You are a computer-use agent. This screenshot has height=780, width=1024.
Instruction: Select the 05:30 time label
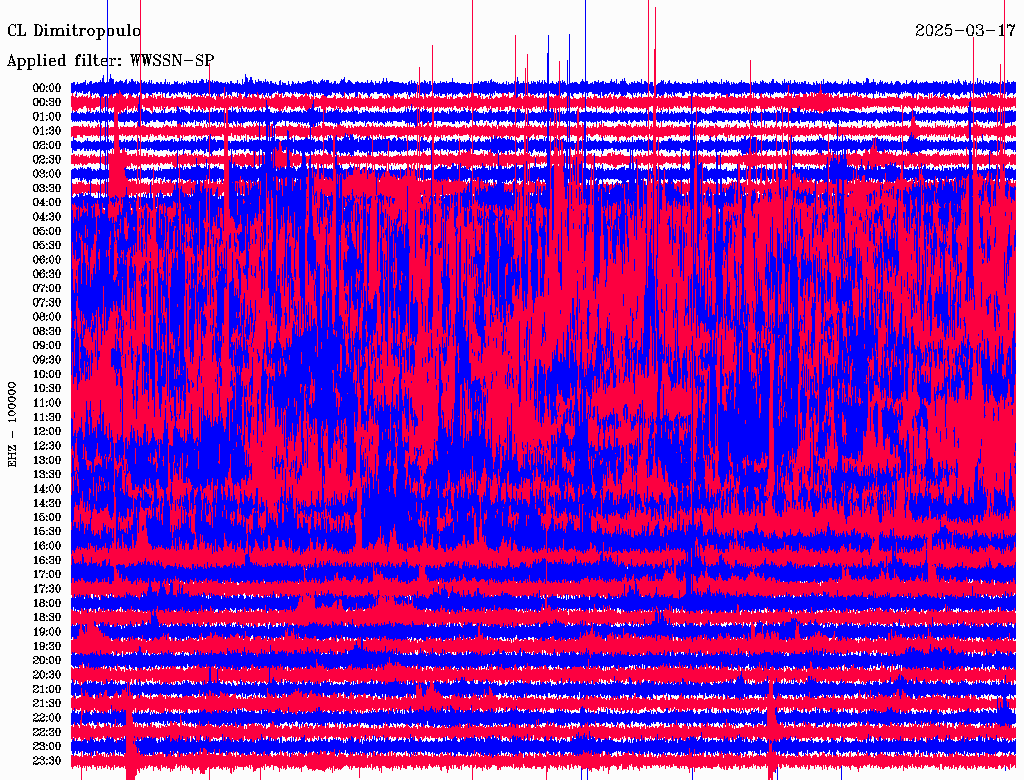tap(47, 245)
